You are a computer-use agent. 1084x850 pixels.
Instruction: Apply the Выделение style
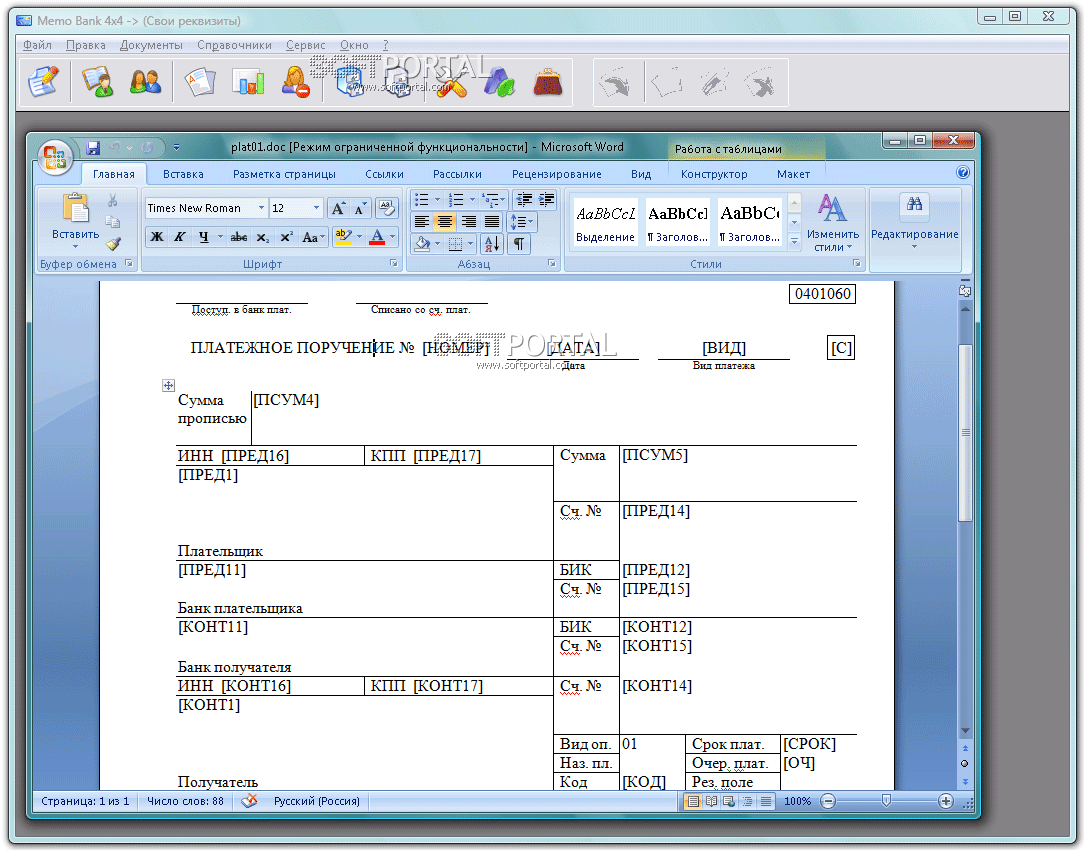point(606,222)
